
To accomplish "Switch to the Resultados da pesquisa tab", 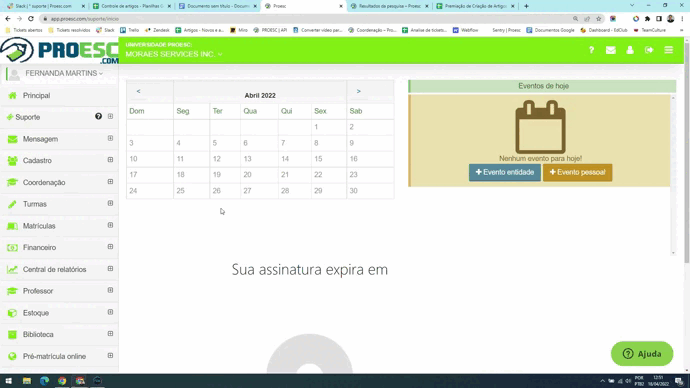I will click(x=389, y=6).
